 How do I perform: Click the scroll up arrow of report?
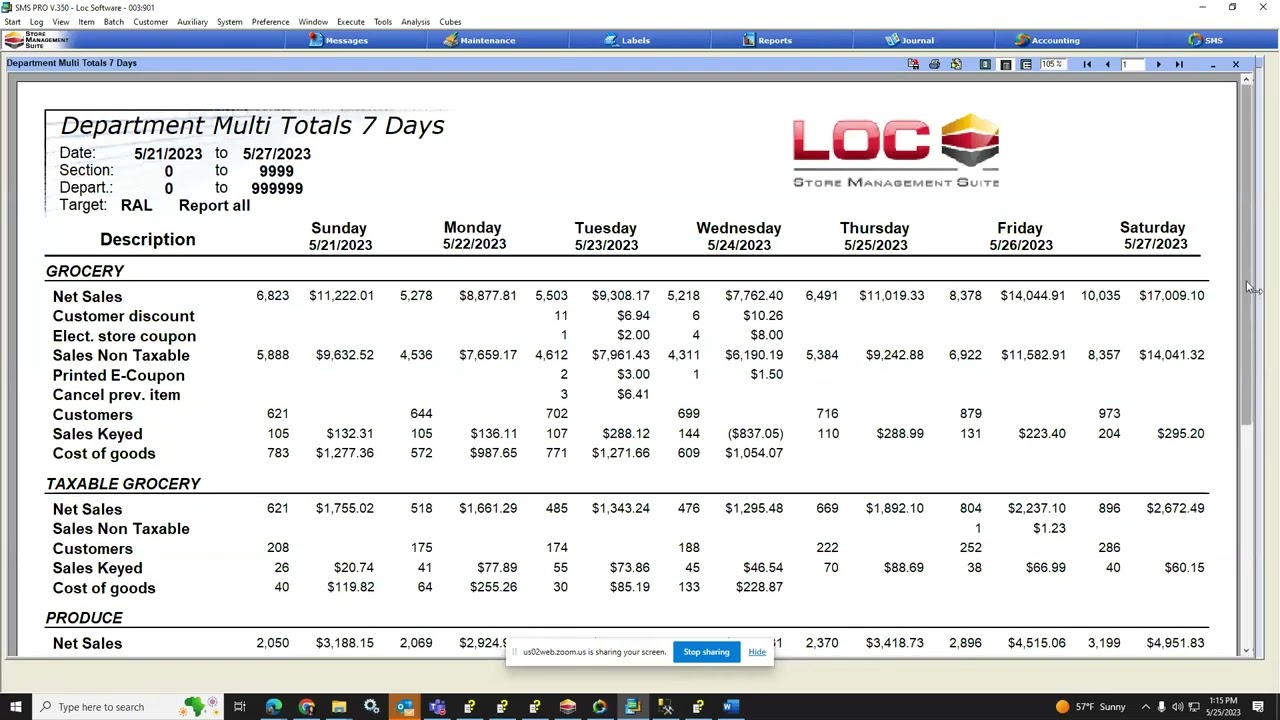click(x=1246, y=80)
